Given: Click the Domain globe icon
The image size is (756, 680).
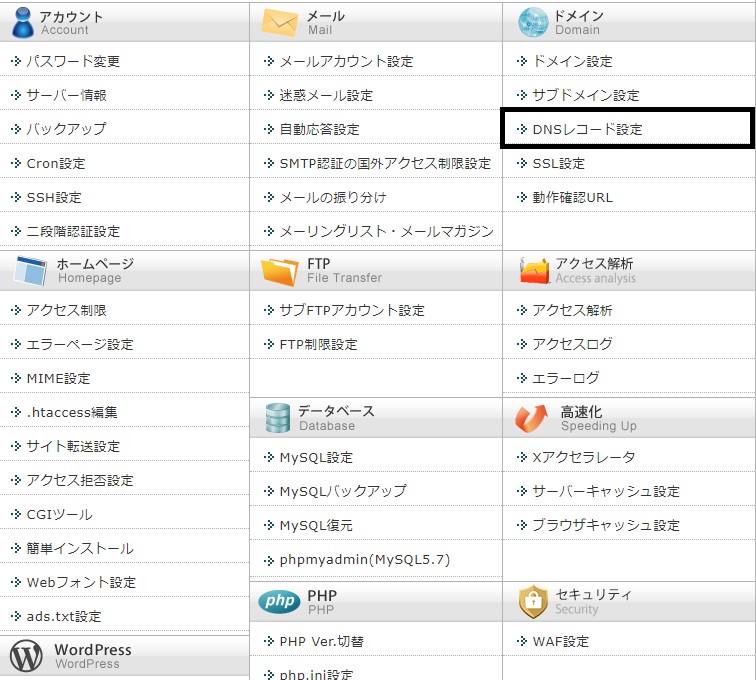Looking at the screenshot, I should [x=533, y=23].
